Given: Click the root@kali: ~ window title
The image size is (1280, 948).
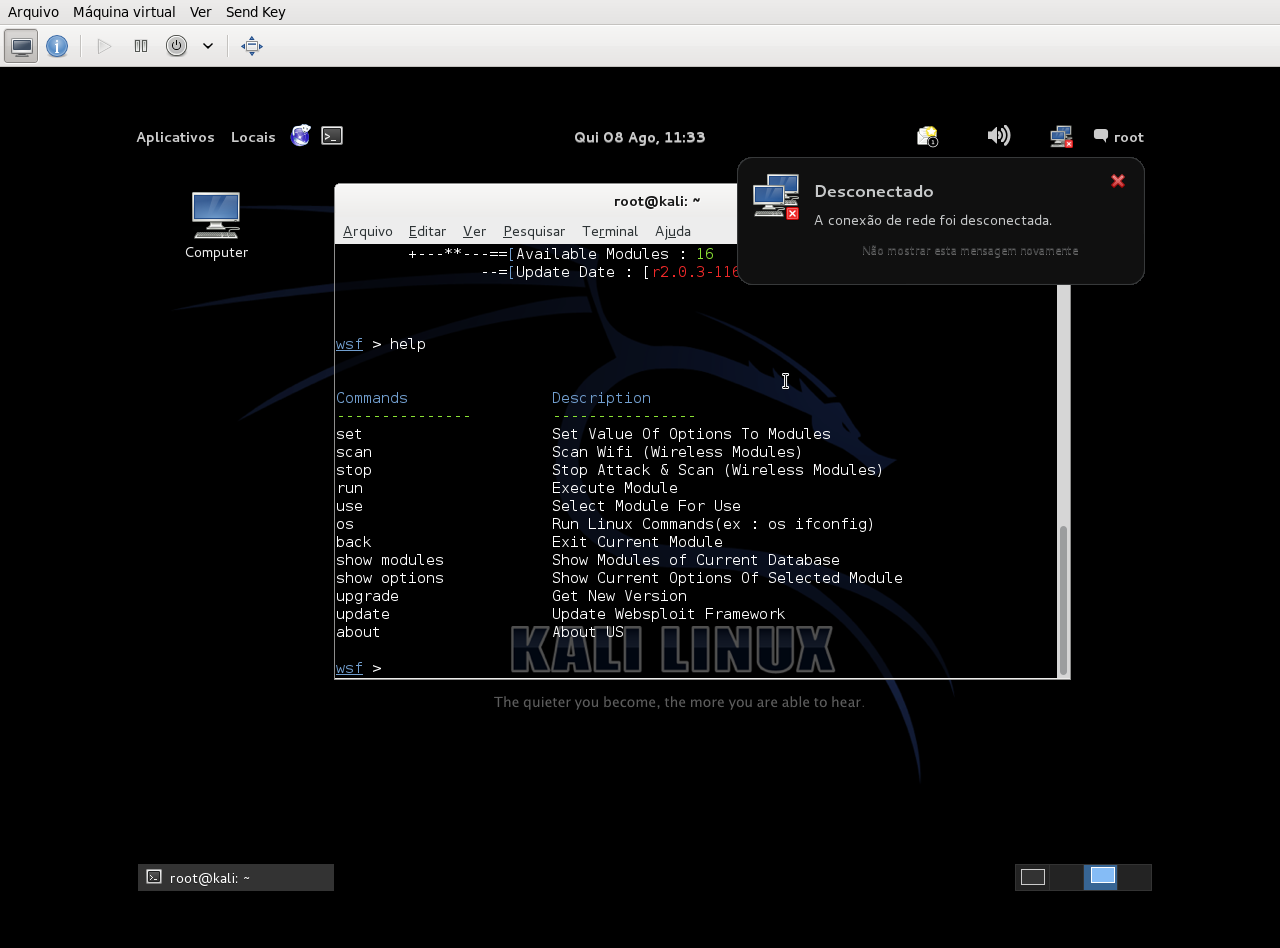Looking at the screenshot, I should coord(657,201).
